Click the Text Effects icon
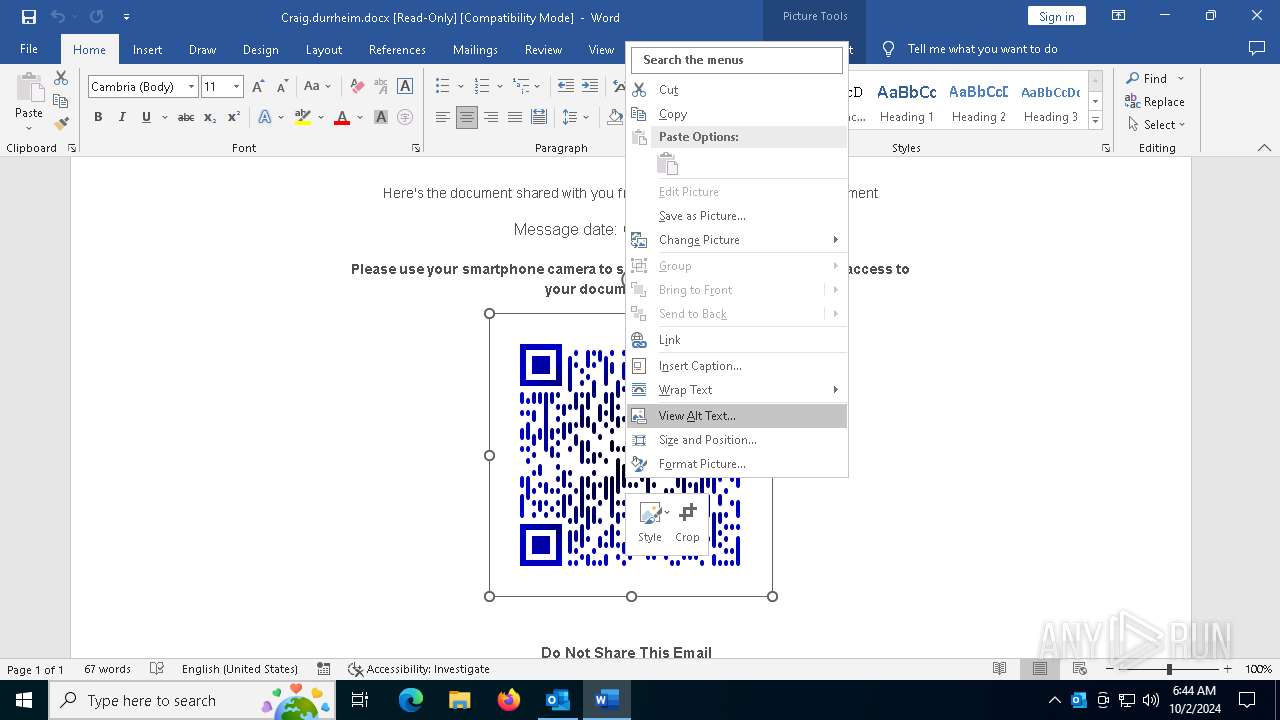Viewport: 1280px width, 720px height. point(265,117)
